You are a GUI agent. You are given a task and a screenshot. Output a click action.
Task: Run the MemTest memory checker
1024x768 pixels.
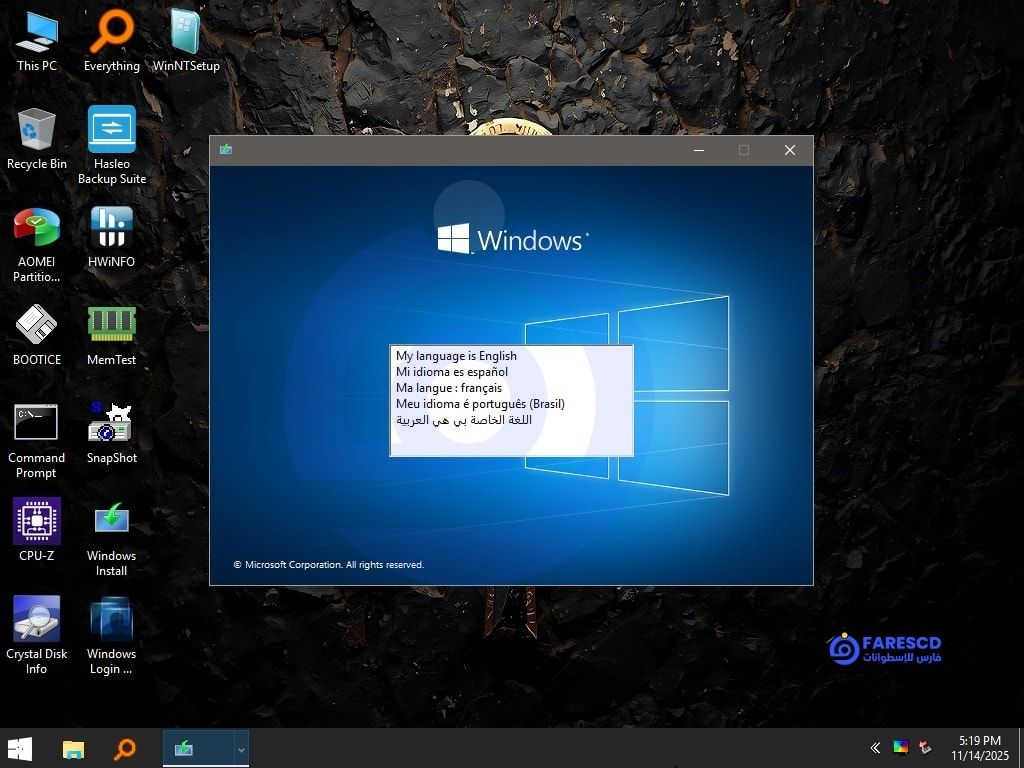pos(111,325)
